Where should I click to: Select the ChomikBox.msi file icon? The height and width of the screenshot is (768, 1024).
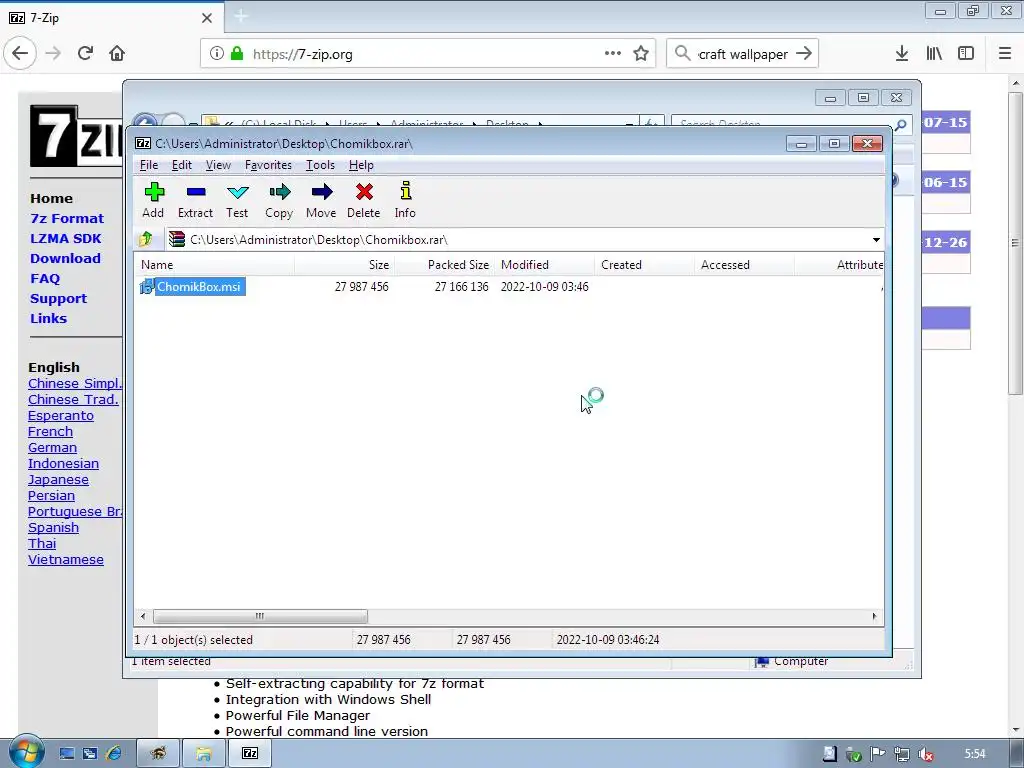[x=146, y=287]
